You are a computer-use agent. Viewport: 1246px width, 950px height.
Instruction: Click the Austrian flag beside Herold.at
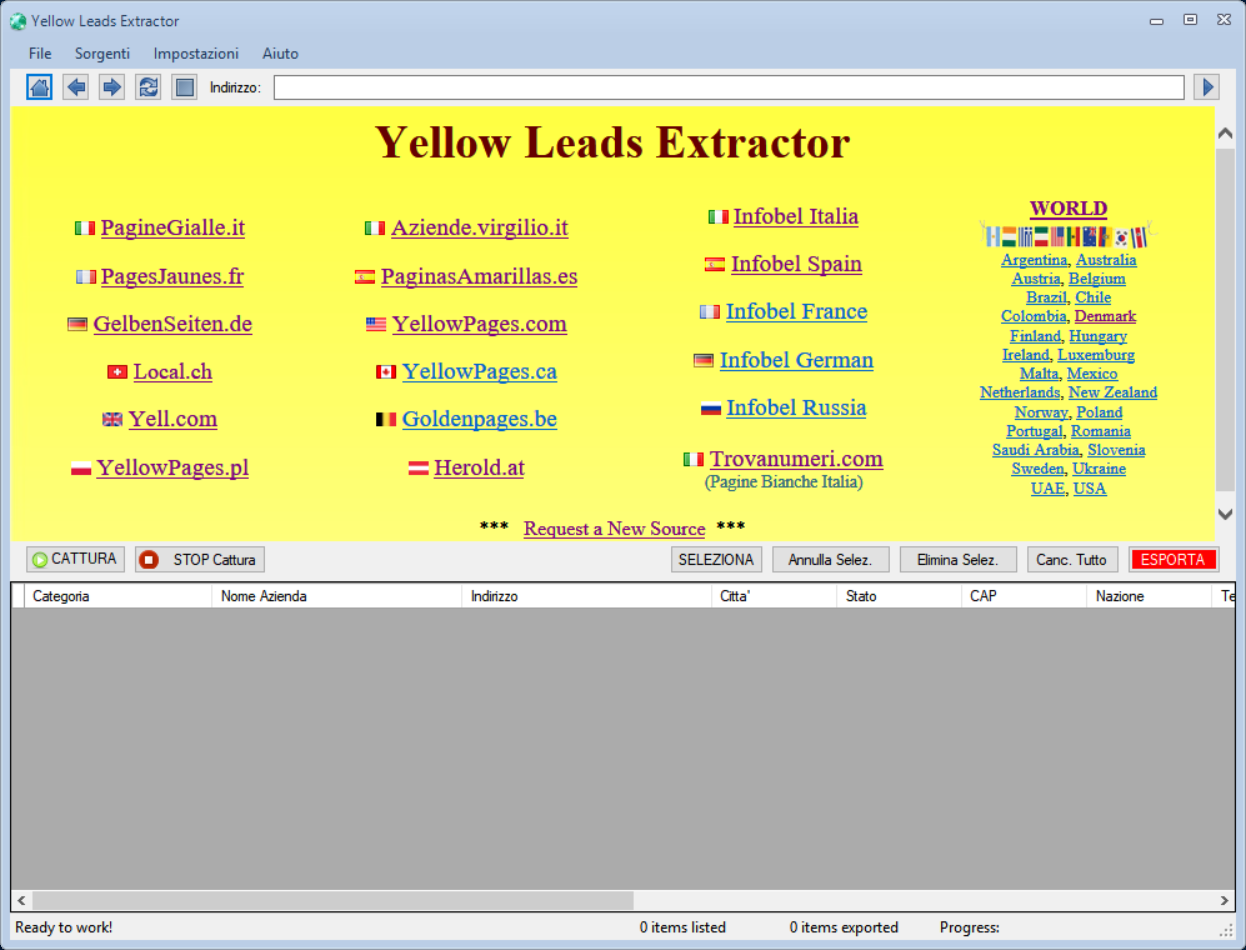[418, 468]
